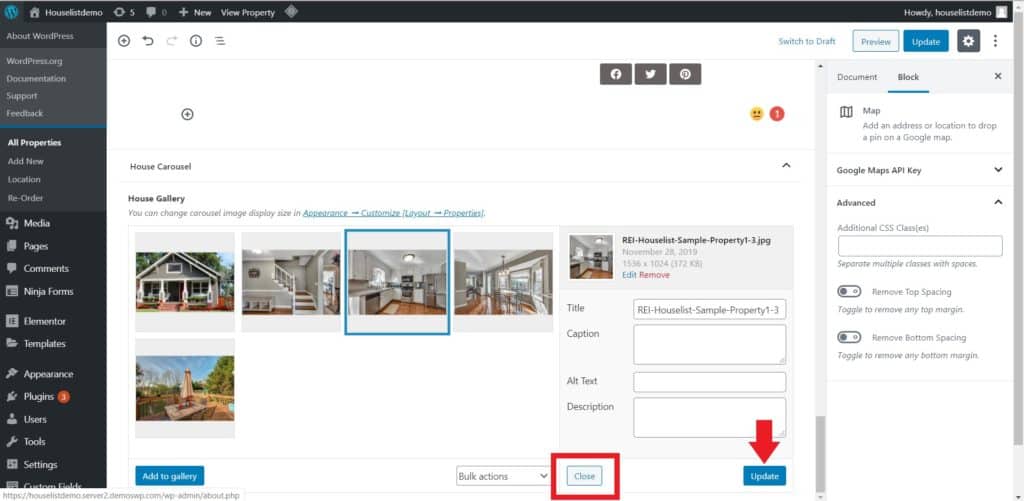Click the Redo arrow
This screenshot has width=1024, height=501.
pos(172,40)
